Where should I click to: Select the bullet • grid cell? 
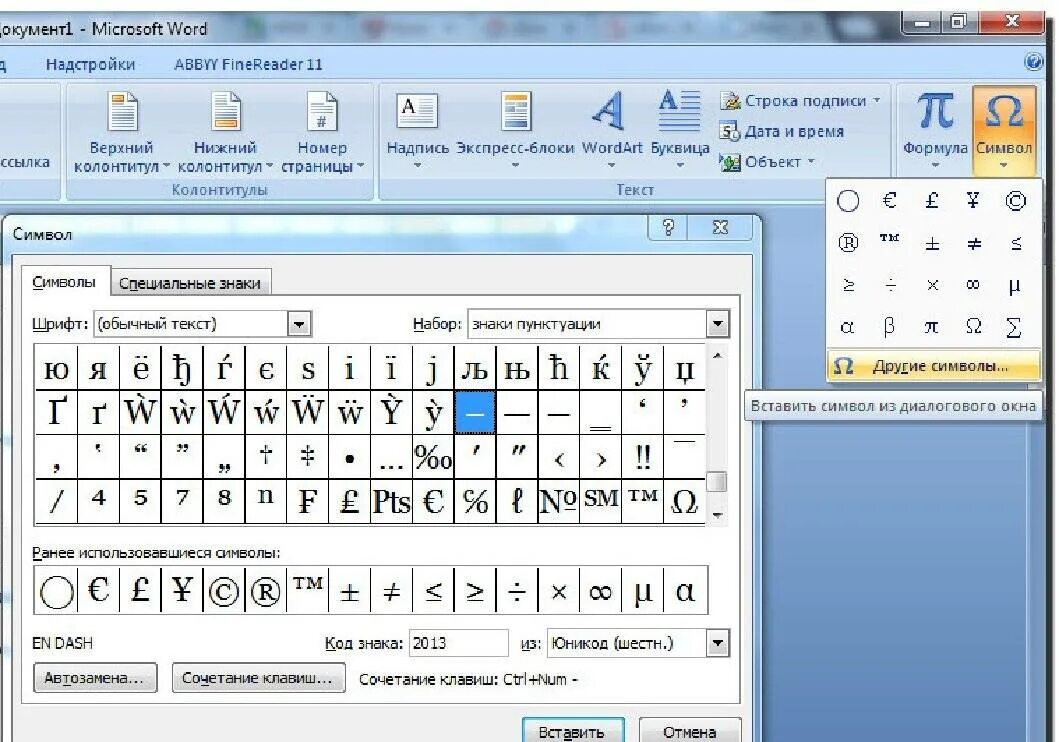point(349,457)
